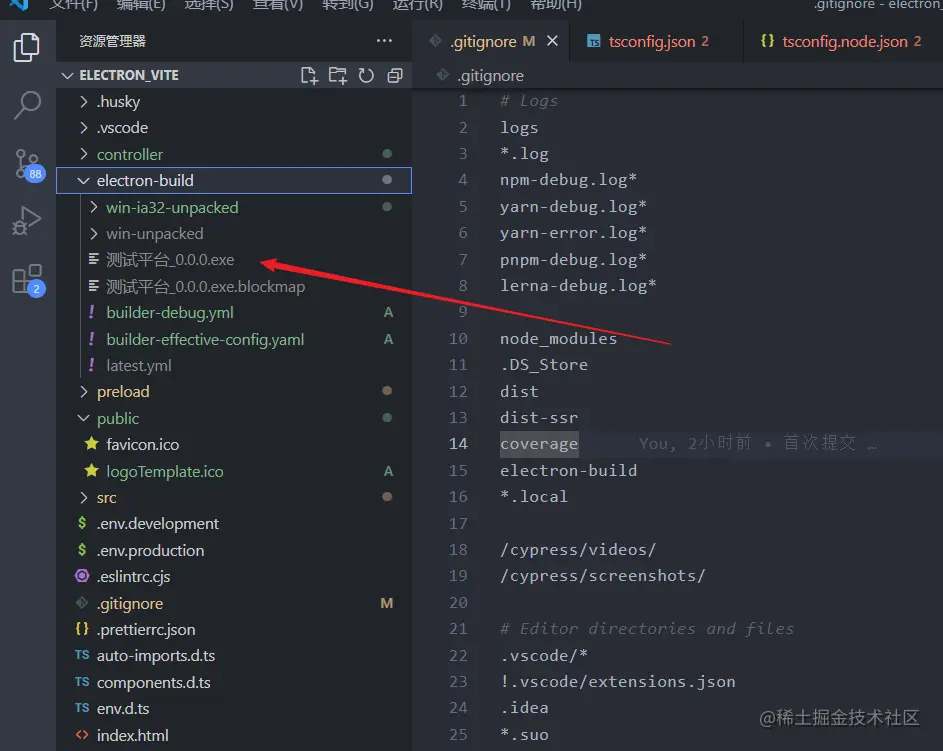Collapse all folders in explorer
Image resolution: width=943 pixels, height=751 pixels.
click(395, 75)
